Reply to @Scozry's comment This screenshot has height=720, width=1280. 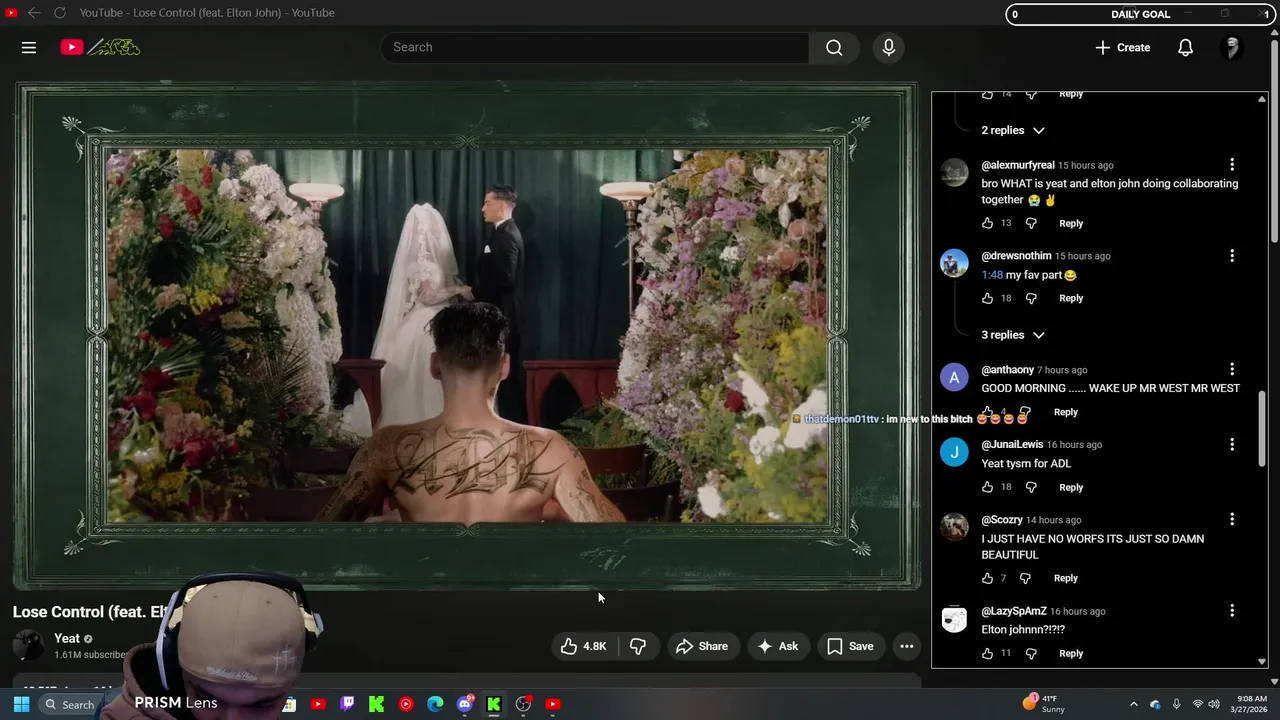point(1066,578)
